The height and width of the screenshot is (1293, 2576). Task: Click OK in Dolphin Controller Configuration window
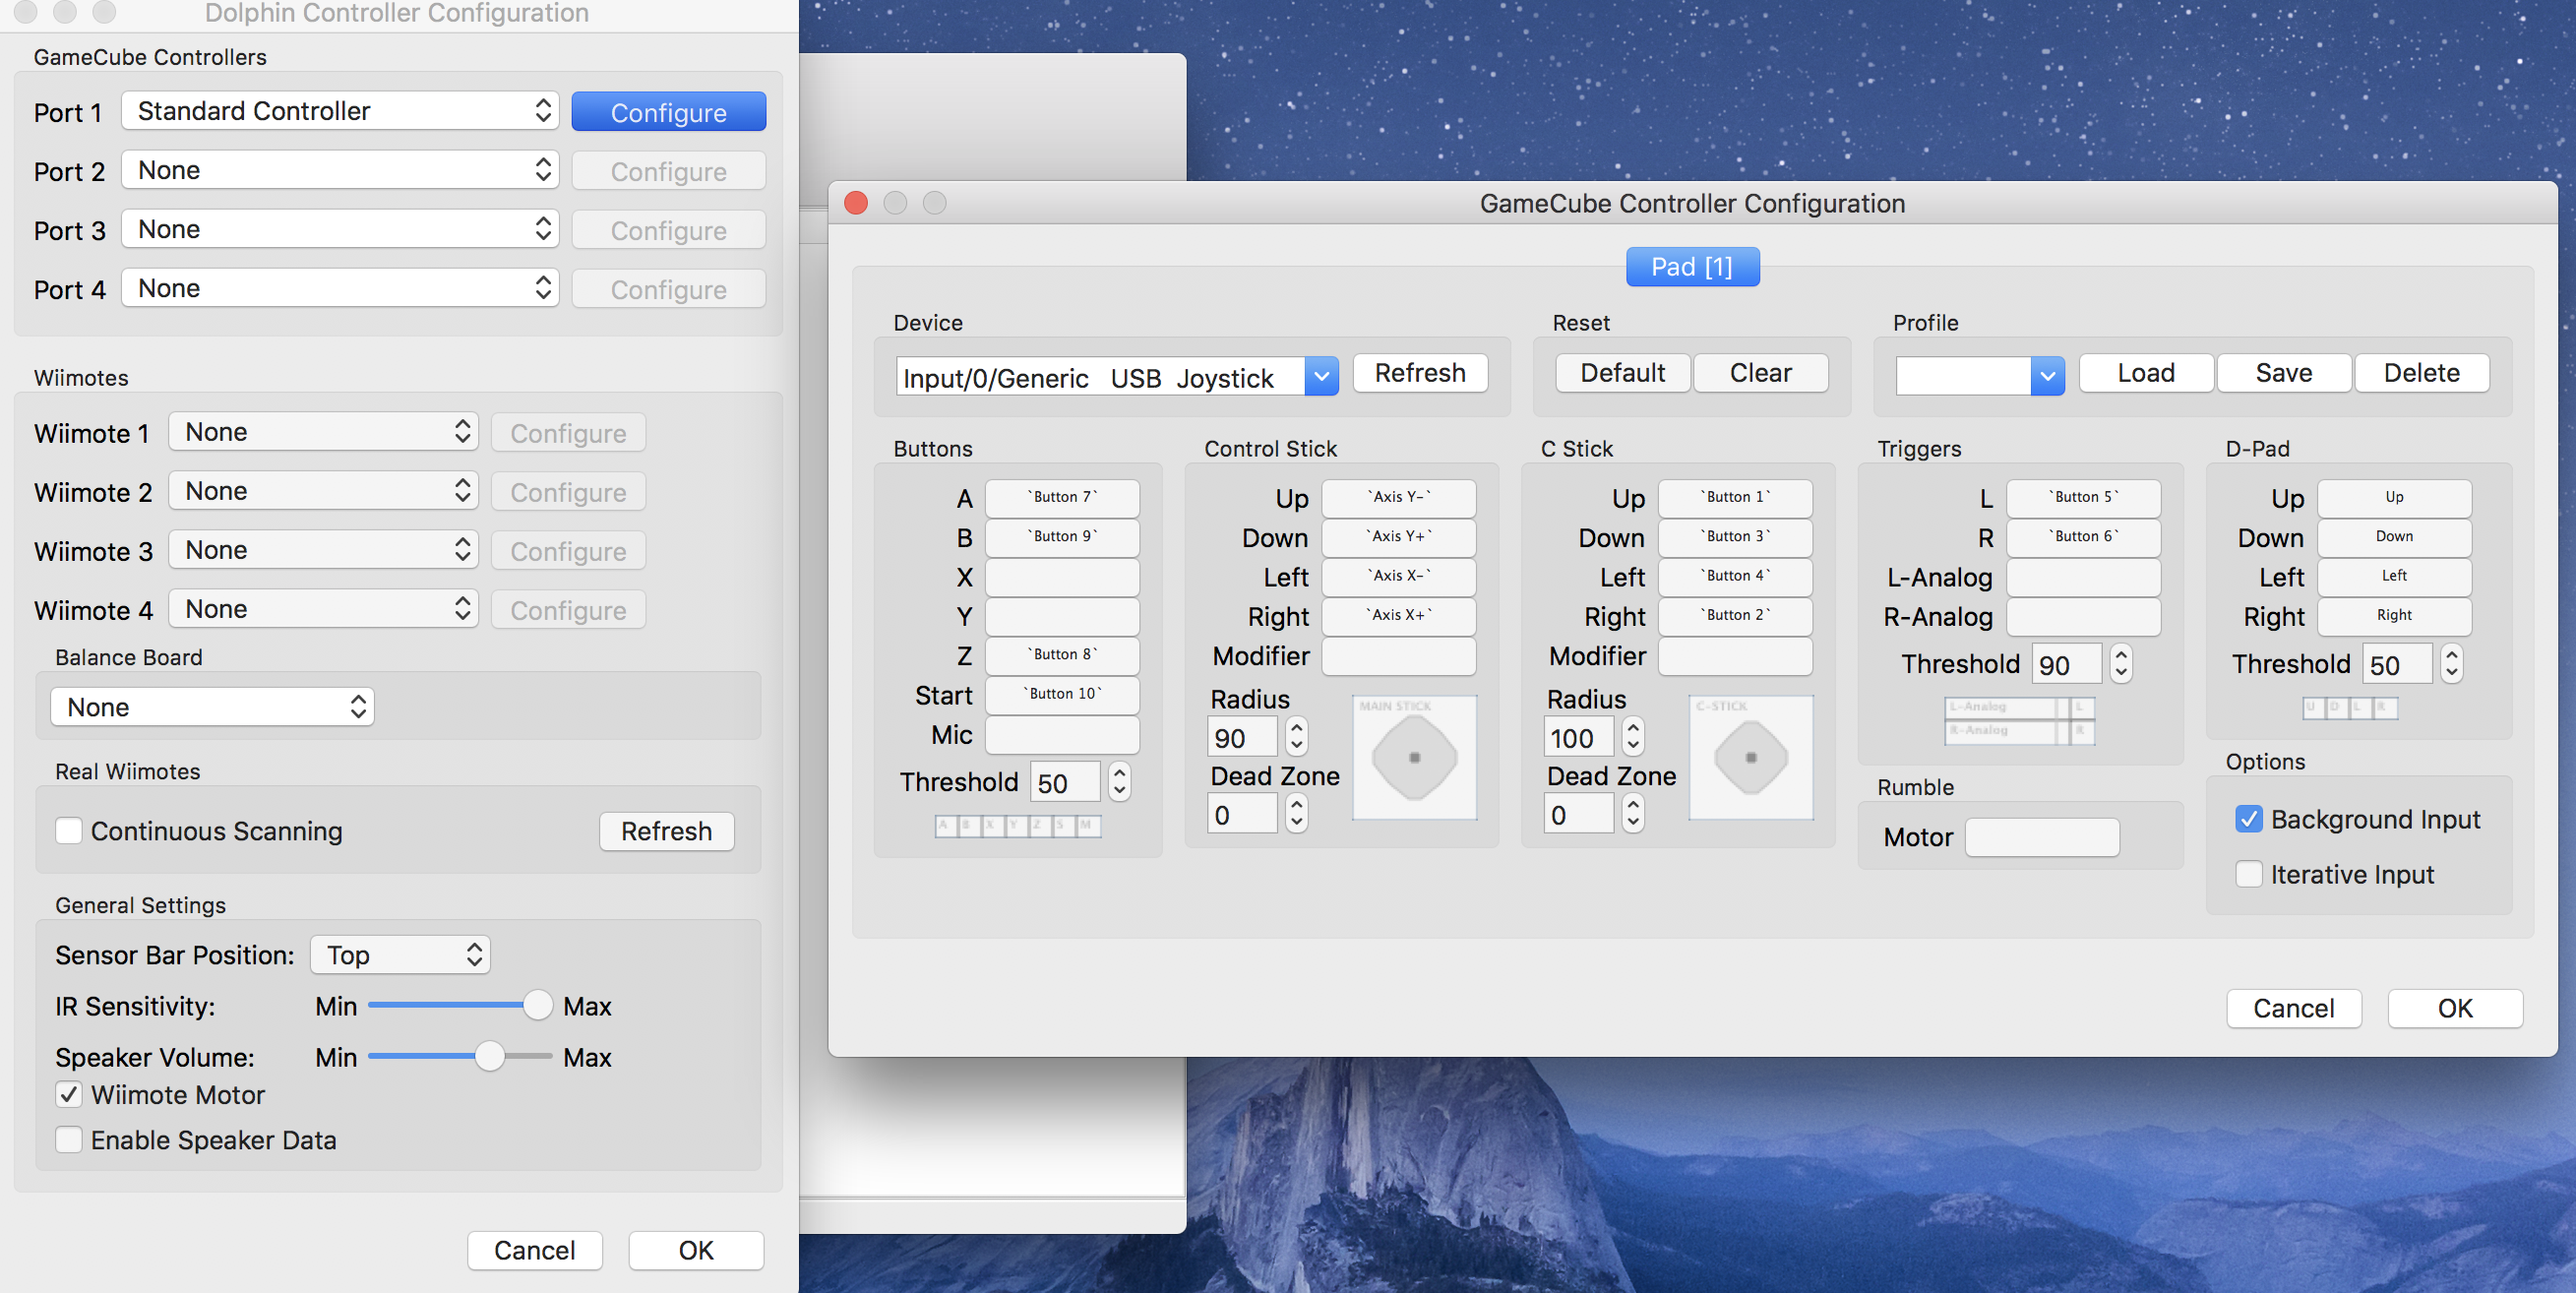coord(696,1250)
